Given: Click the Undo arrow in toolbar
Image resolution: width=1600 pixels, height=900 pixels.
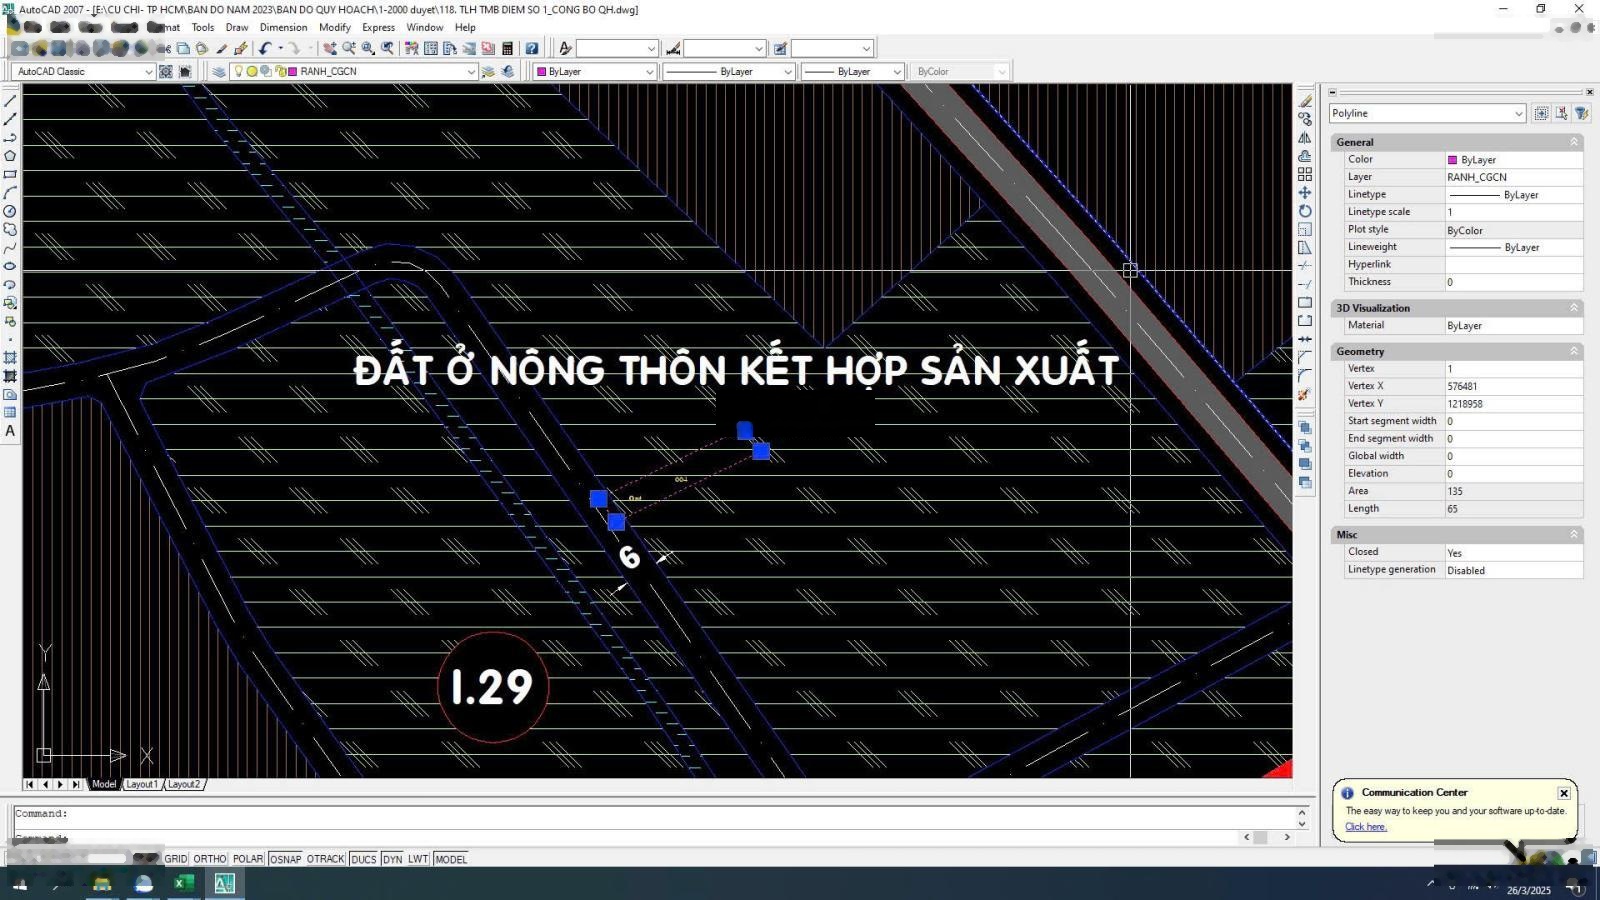Looking at the screenshot, I should 265,48.
